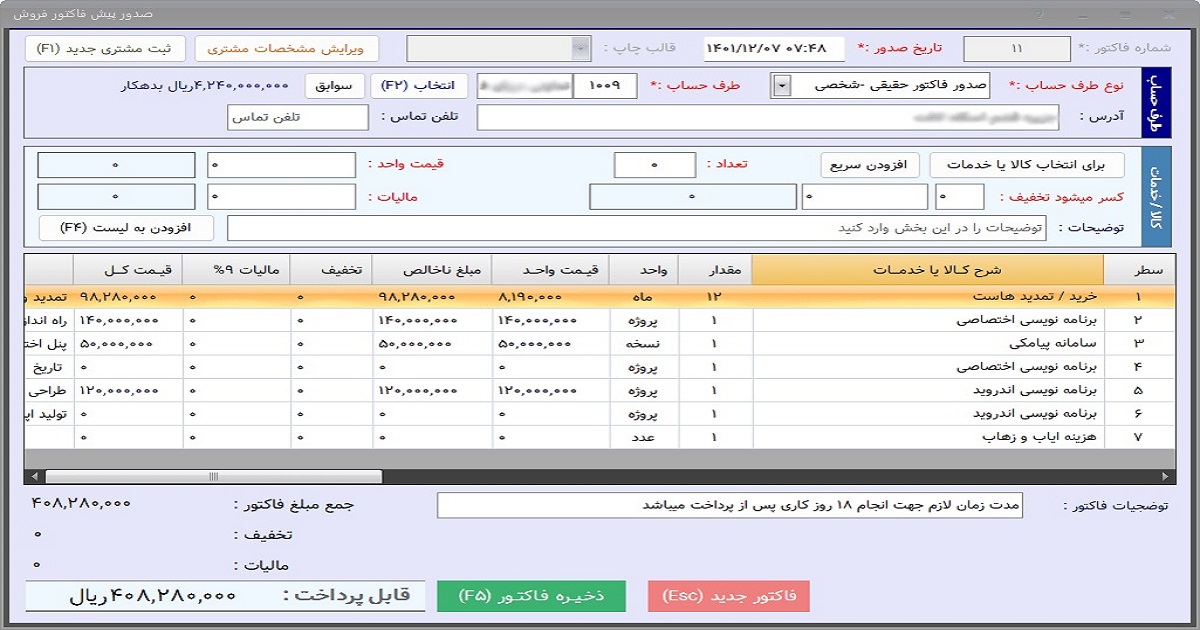The height and width of the screenshot is (630, 1200).
Task: Click the horizontal scrollbar thumb under the table
Action: click(x=213, y=477)
